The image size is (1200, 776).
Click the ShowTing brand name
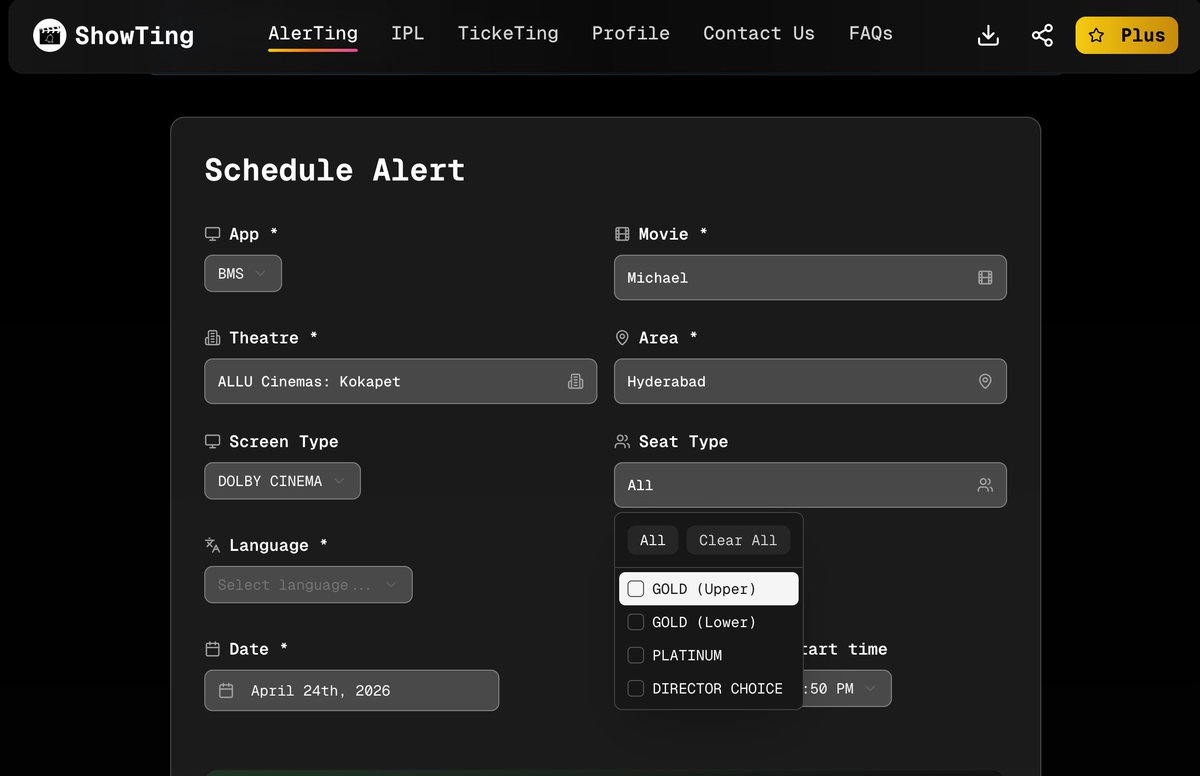point(134,37)
